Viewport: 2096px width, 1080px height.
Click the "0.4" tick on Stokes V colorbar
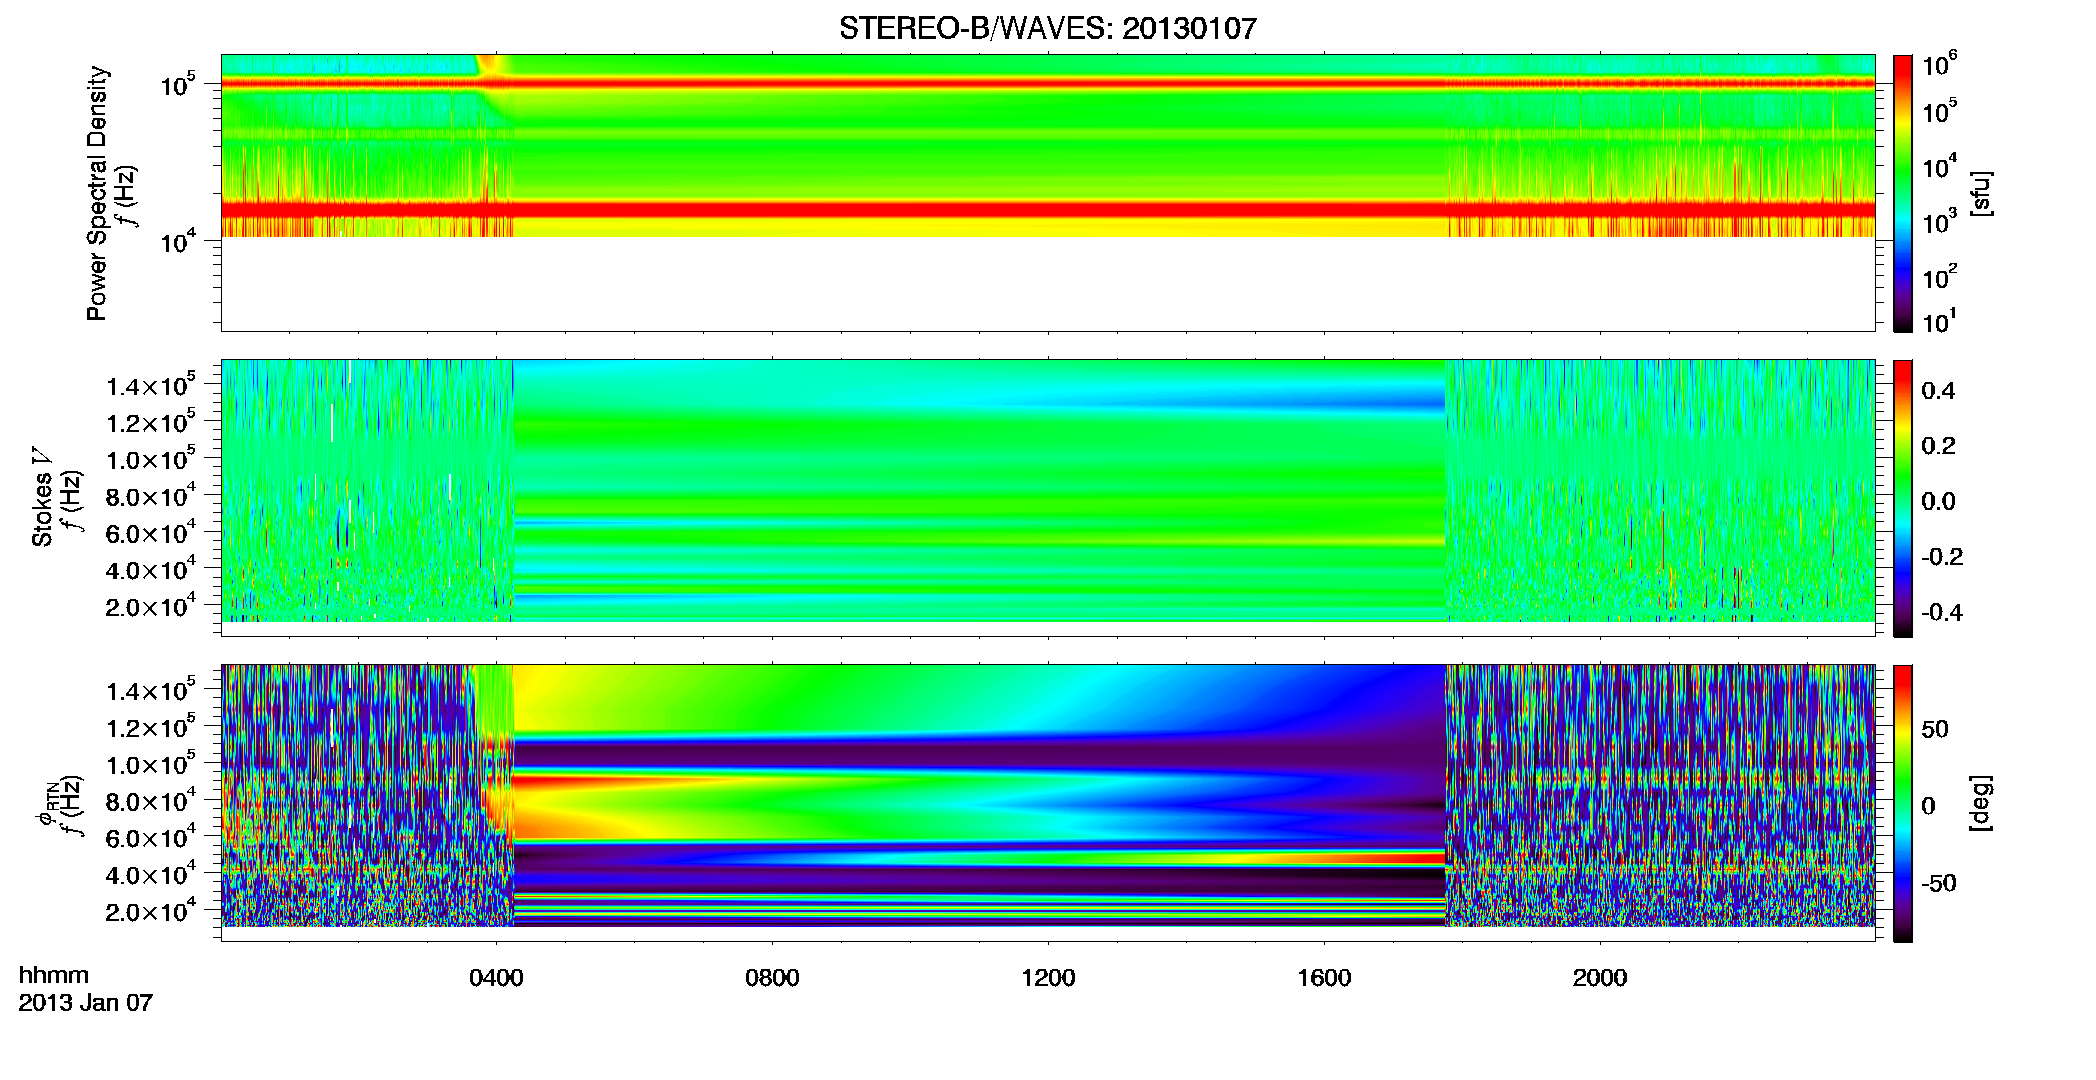click(1938, 391)
